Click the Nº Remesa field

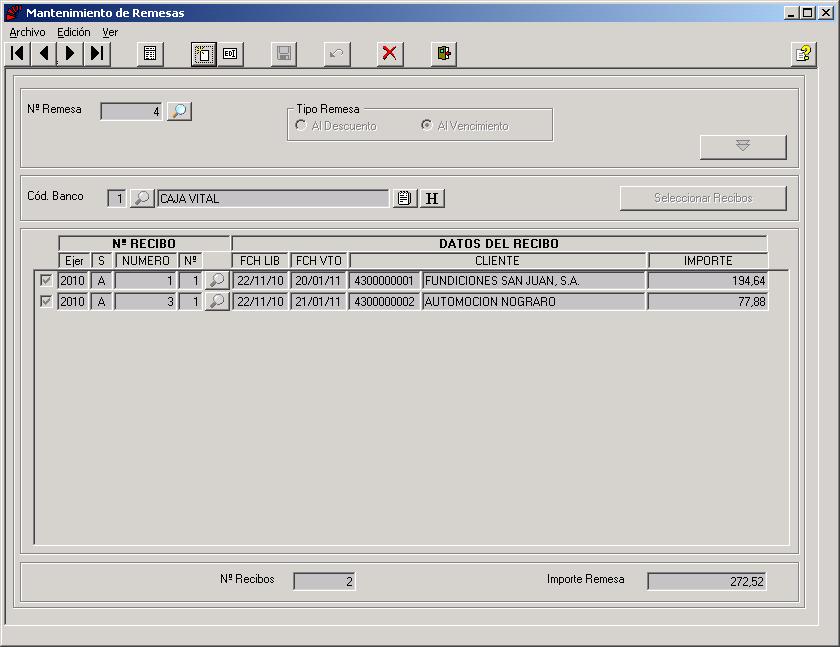tap(131, 111)
